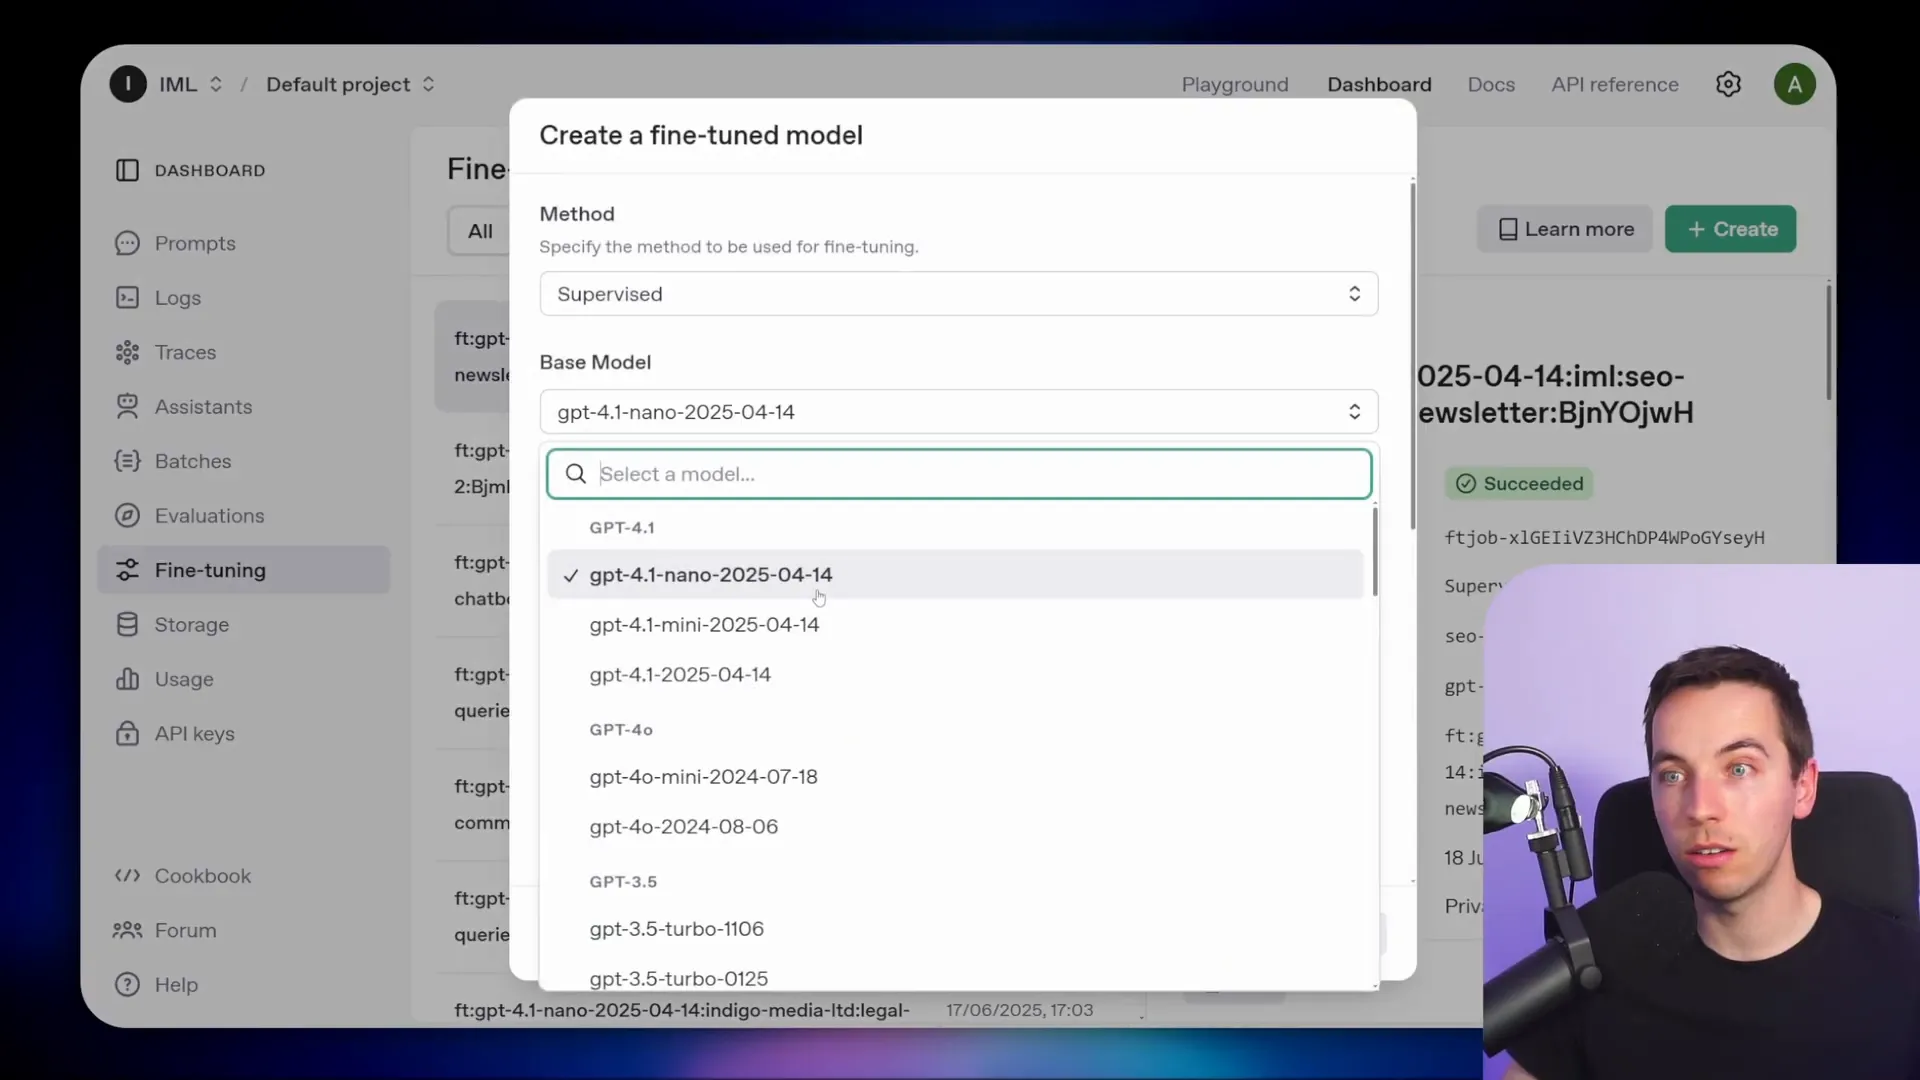Open the legal fine-tune job row at bottom
Image resolution: width=1920 pixels, height=1080 pixels.
click(x=682, y=1010)
